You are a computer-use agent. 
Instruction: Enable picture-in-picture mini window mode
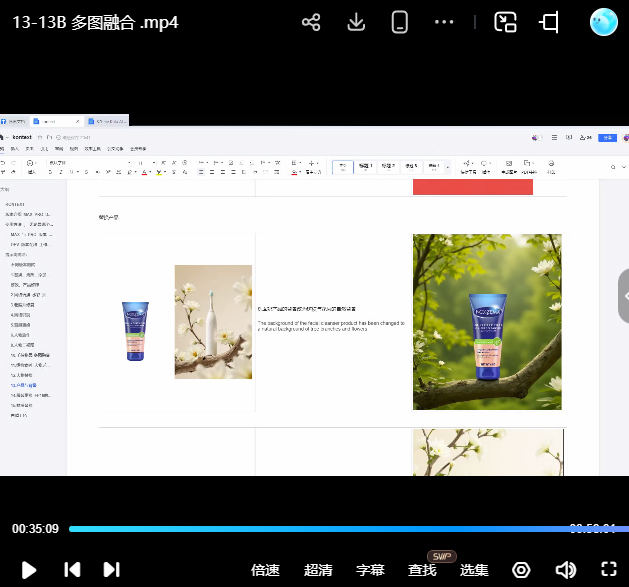coord(506,22)
